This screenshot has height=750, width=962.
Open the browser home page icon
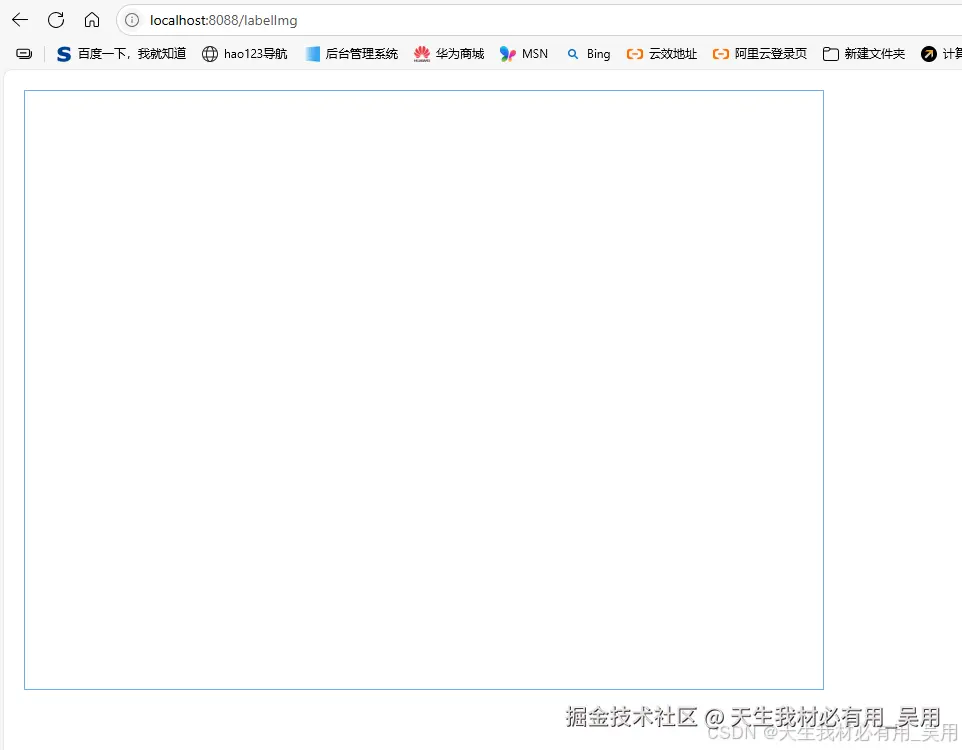coord(91,19)
